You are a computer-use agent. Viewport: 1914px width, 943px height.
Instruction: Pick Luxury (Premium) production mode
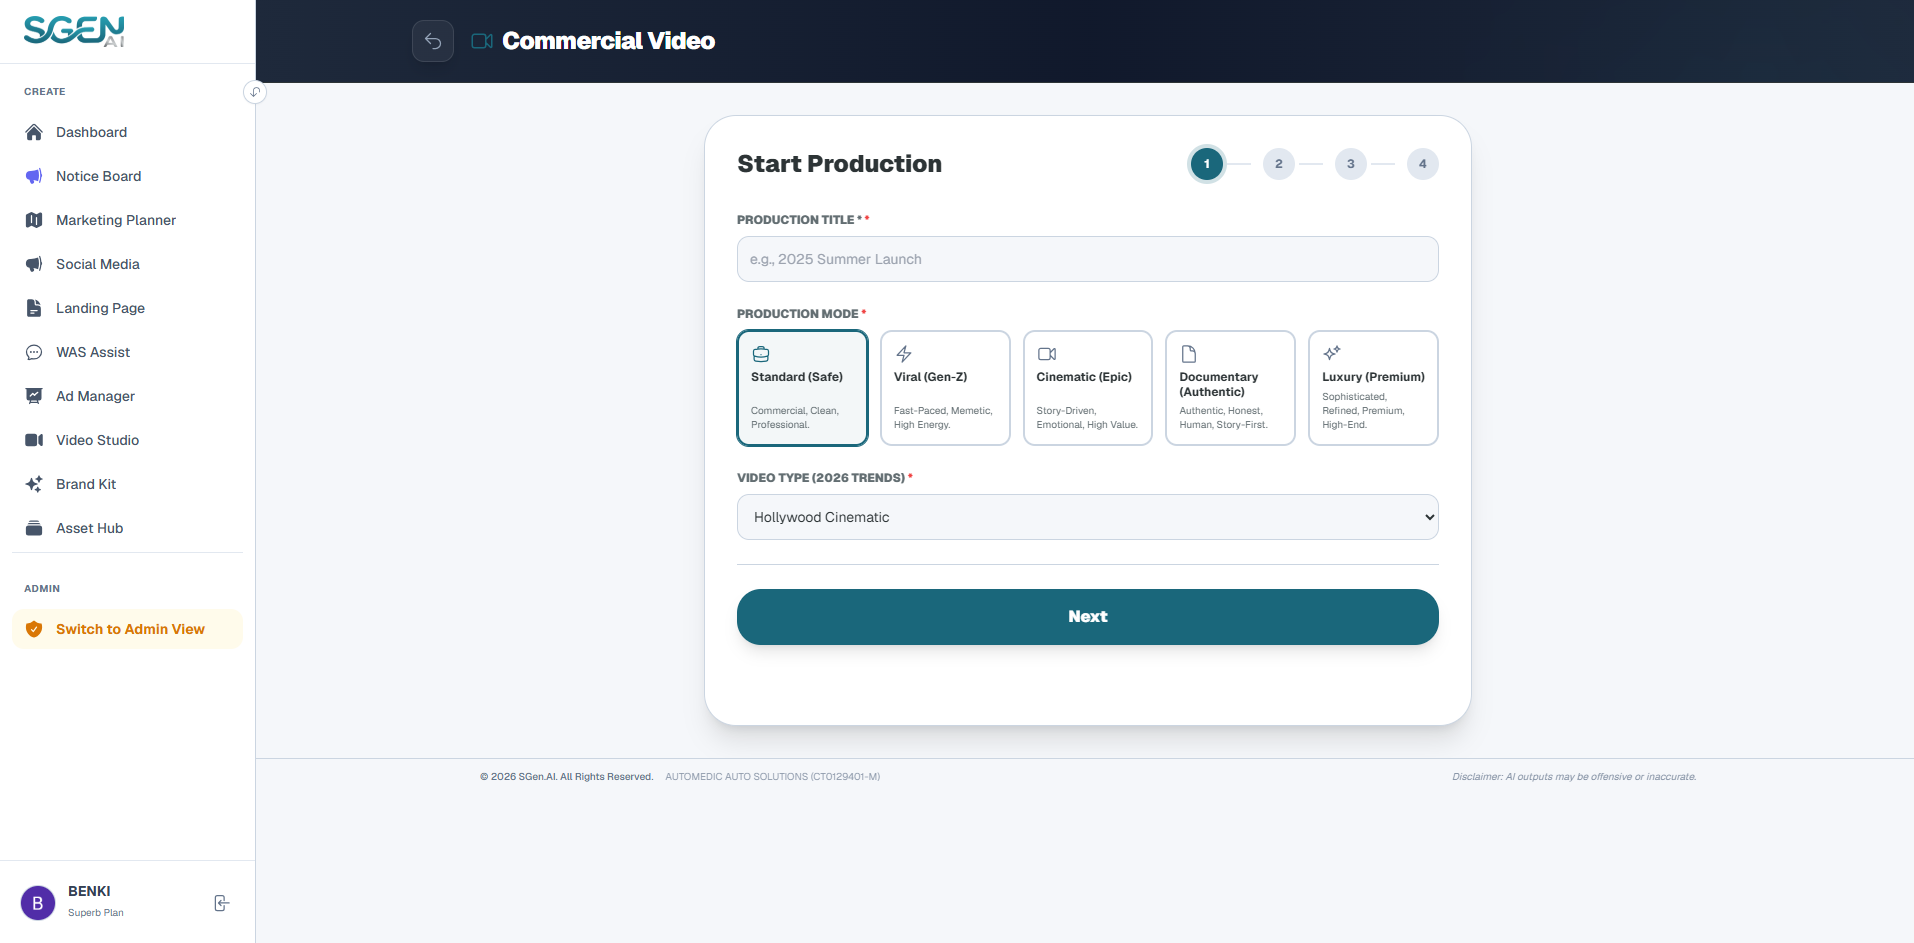(1373, 388)
